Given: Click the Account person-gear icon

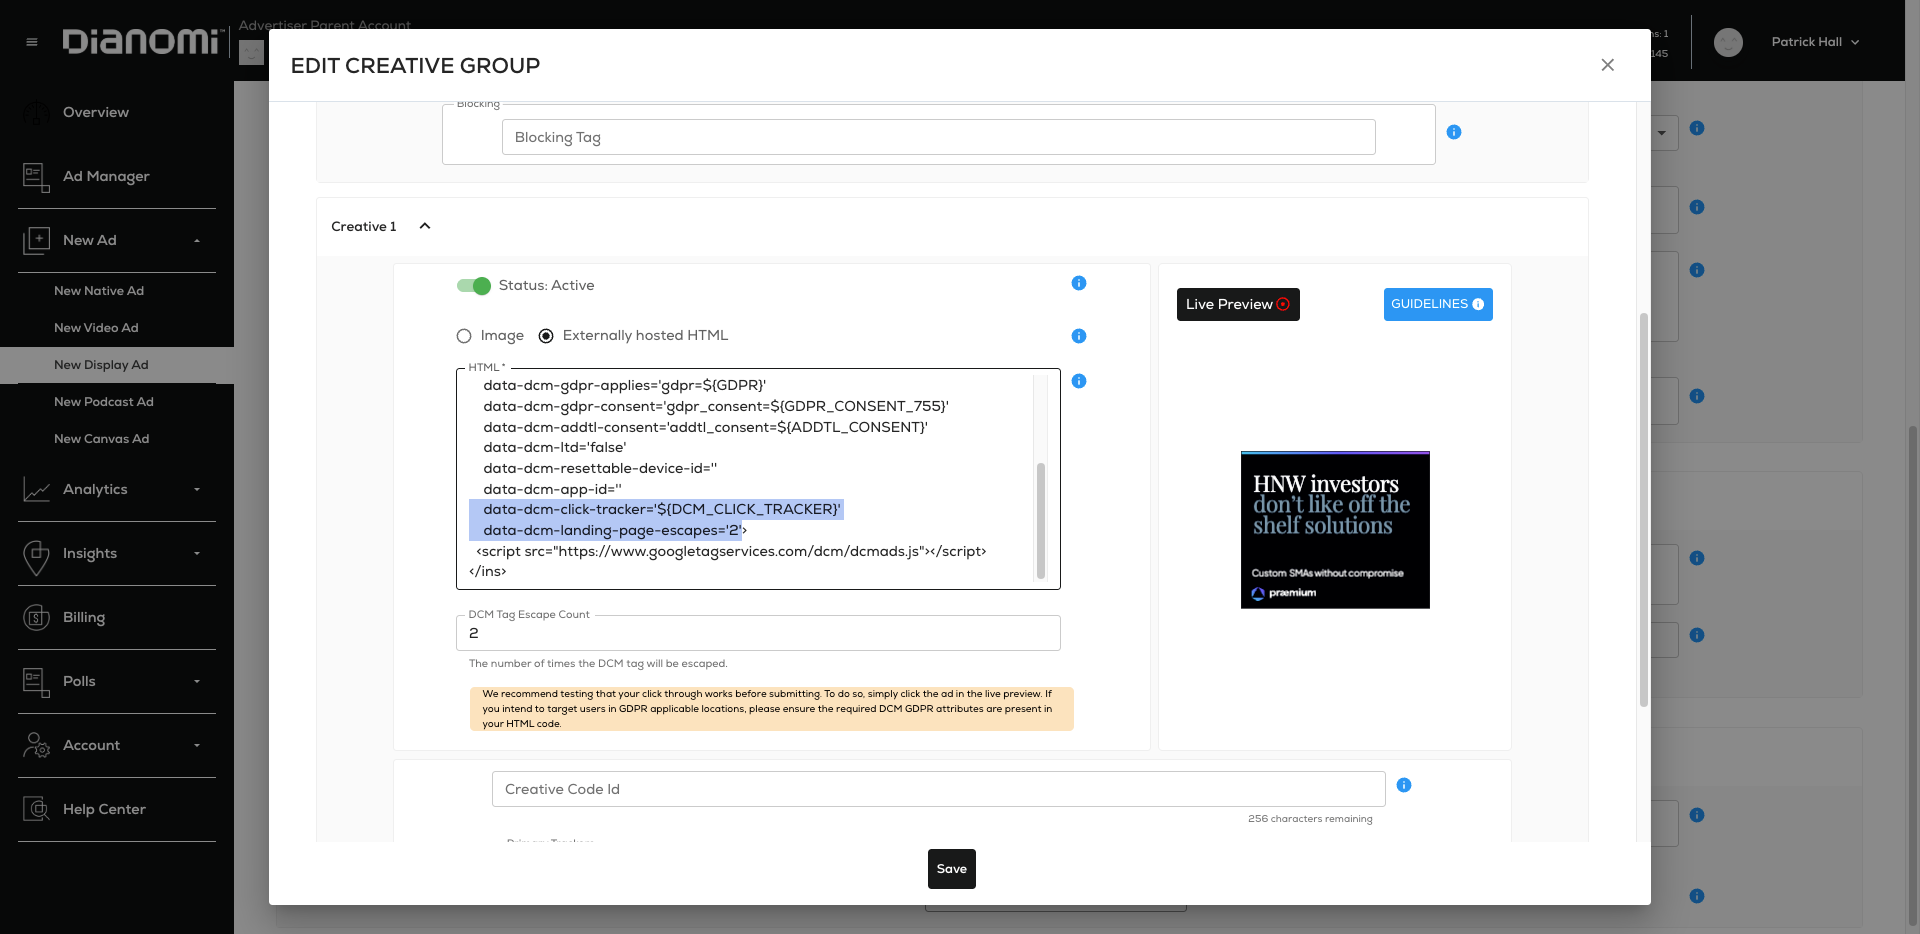Looking at the screenshot, I should point(36,746).
